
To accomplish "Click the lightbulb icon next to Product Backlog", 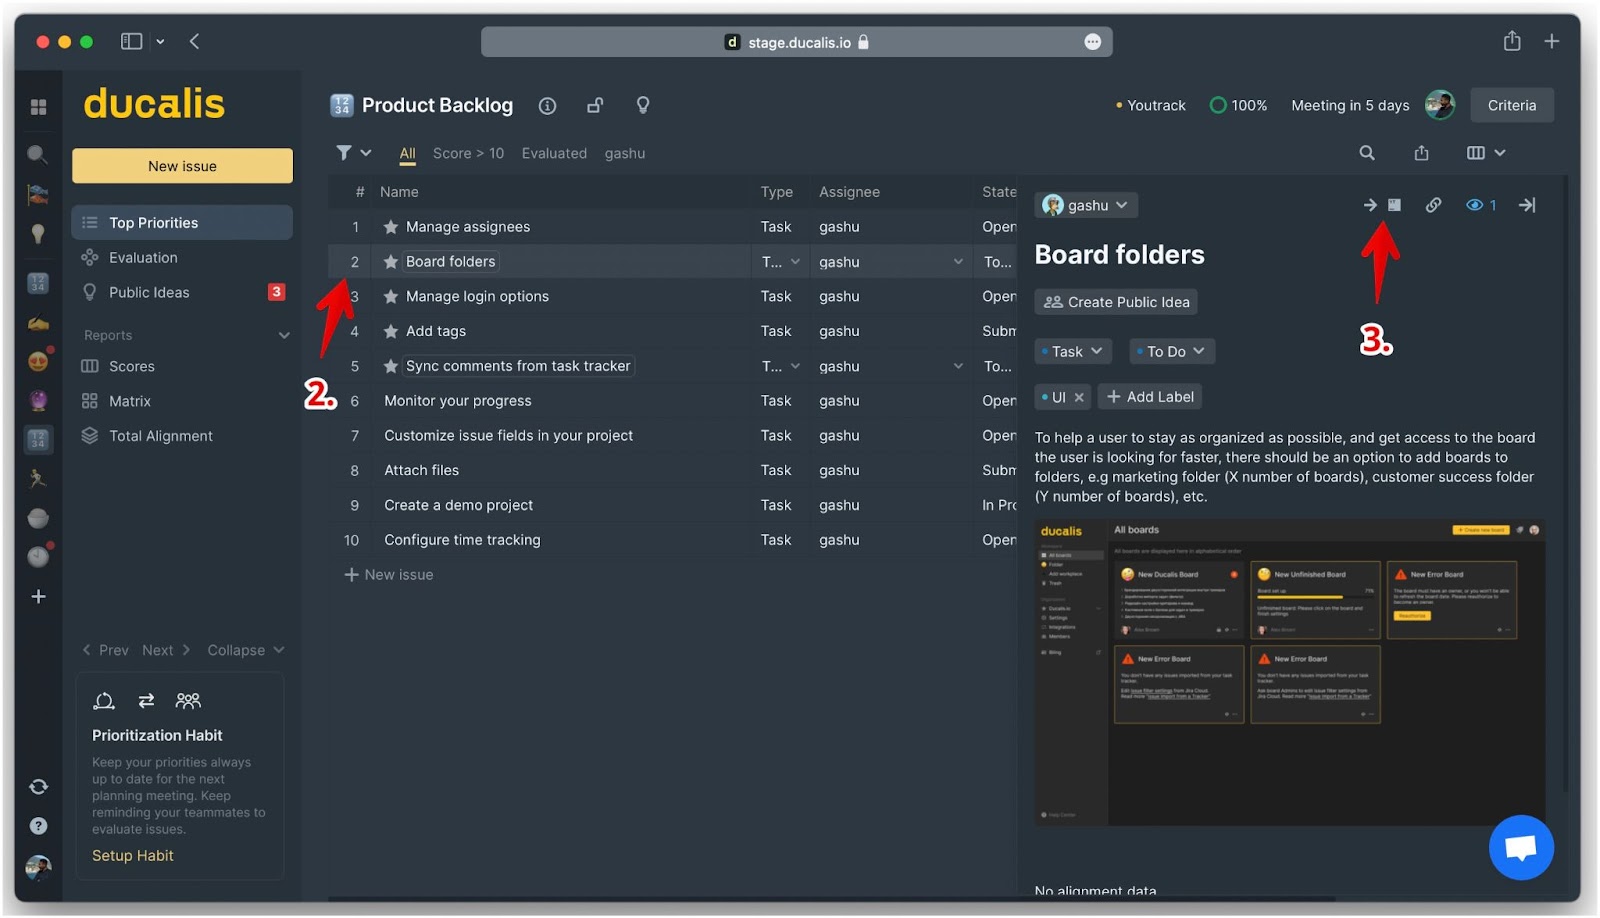I will [643, 105].
